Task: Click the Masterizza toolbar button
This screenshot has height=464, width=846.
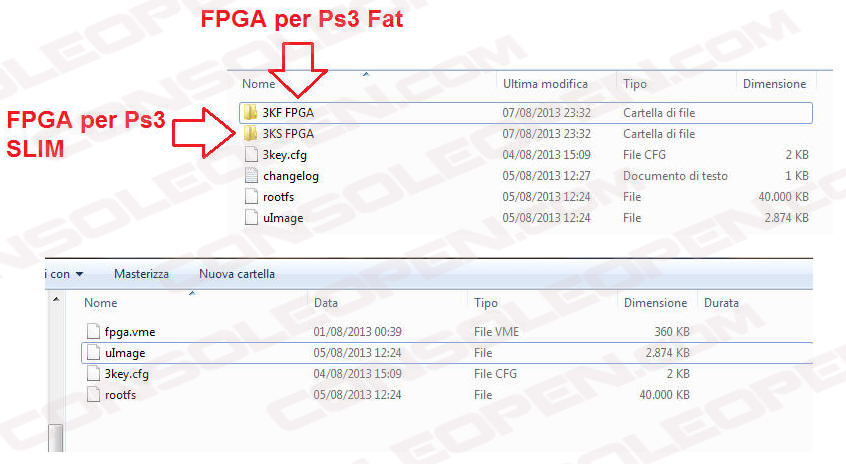Action: tap(141, 274)
